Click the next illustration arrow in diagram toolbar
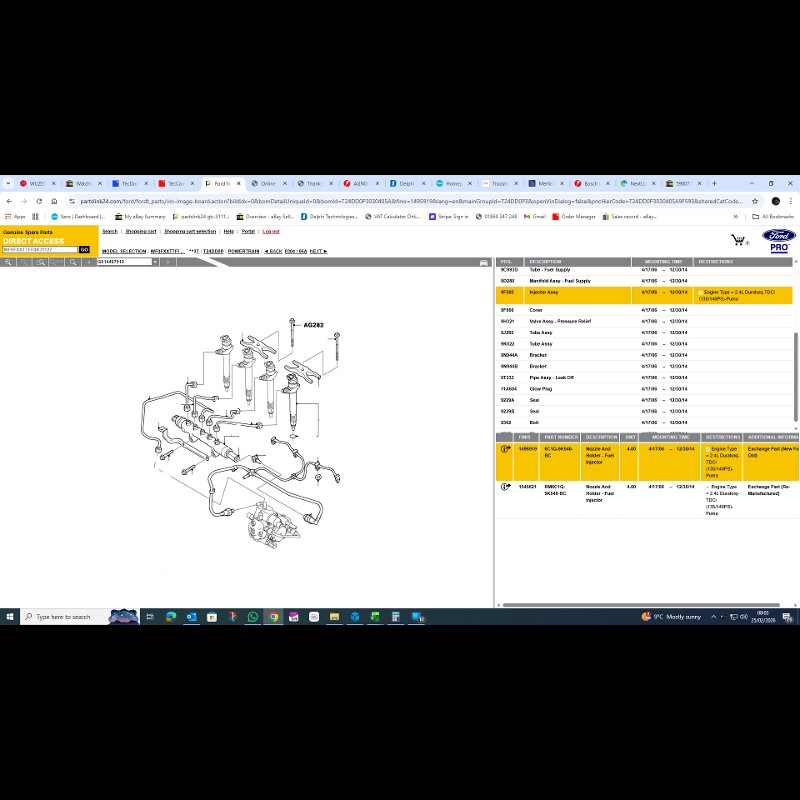Image resolution: width=800 pixels, height=800 pixels. coord(168,262)
